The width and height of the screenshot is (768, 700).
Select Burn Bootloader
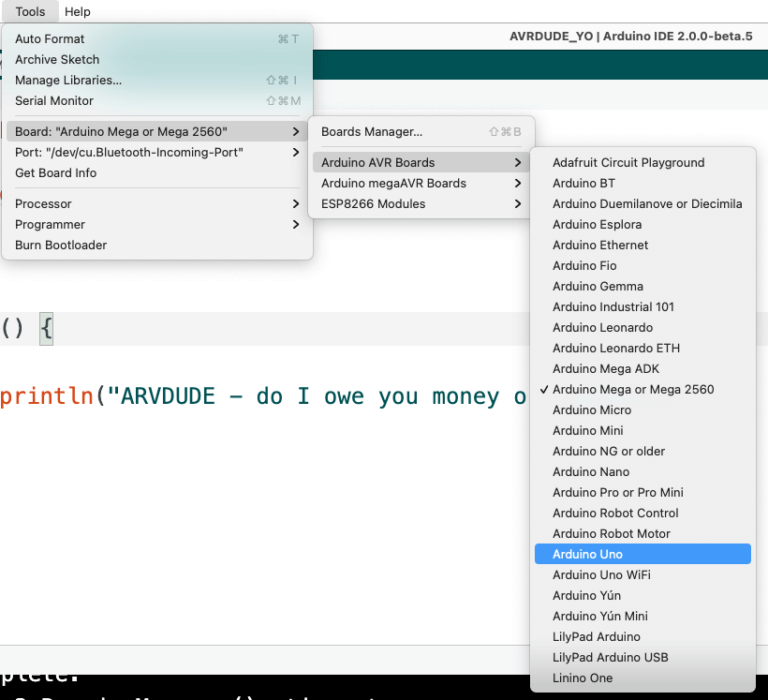tap(157, 244)
